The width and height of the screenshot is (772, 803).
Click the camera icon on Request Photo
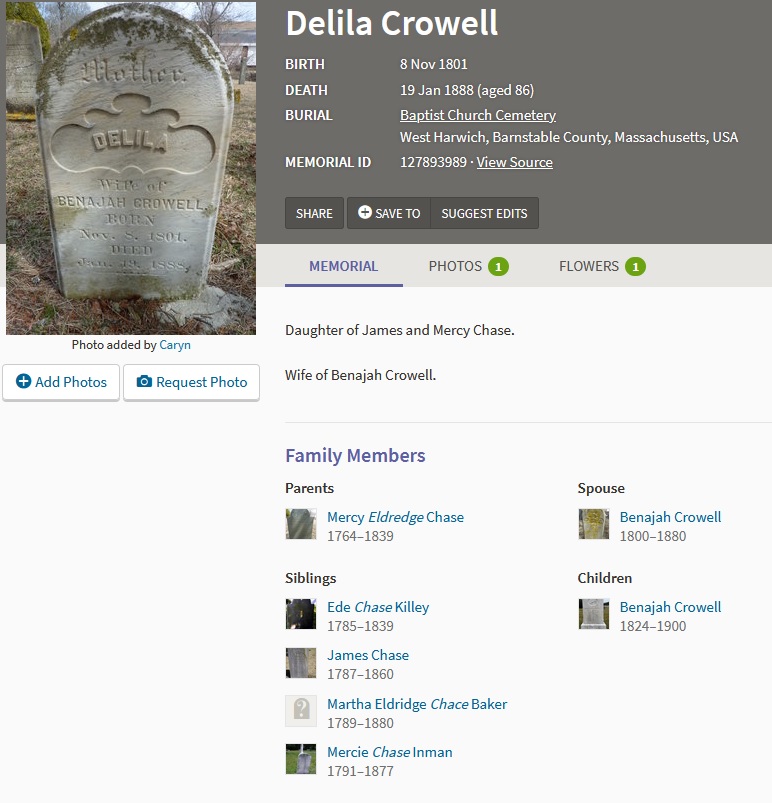(144, 382)
